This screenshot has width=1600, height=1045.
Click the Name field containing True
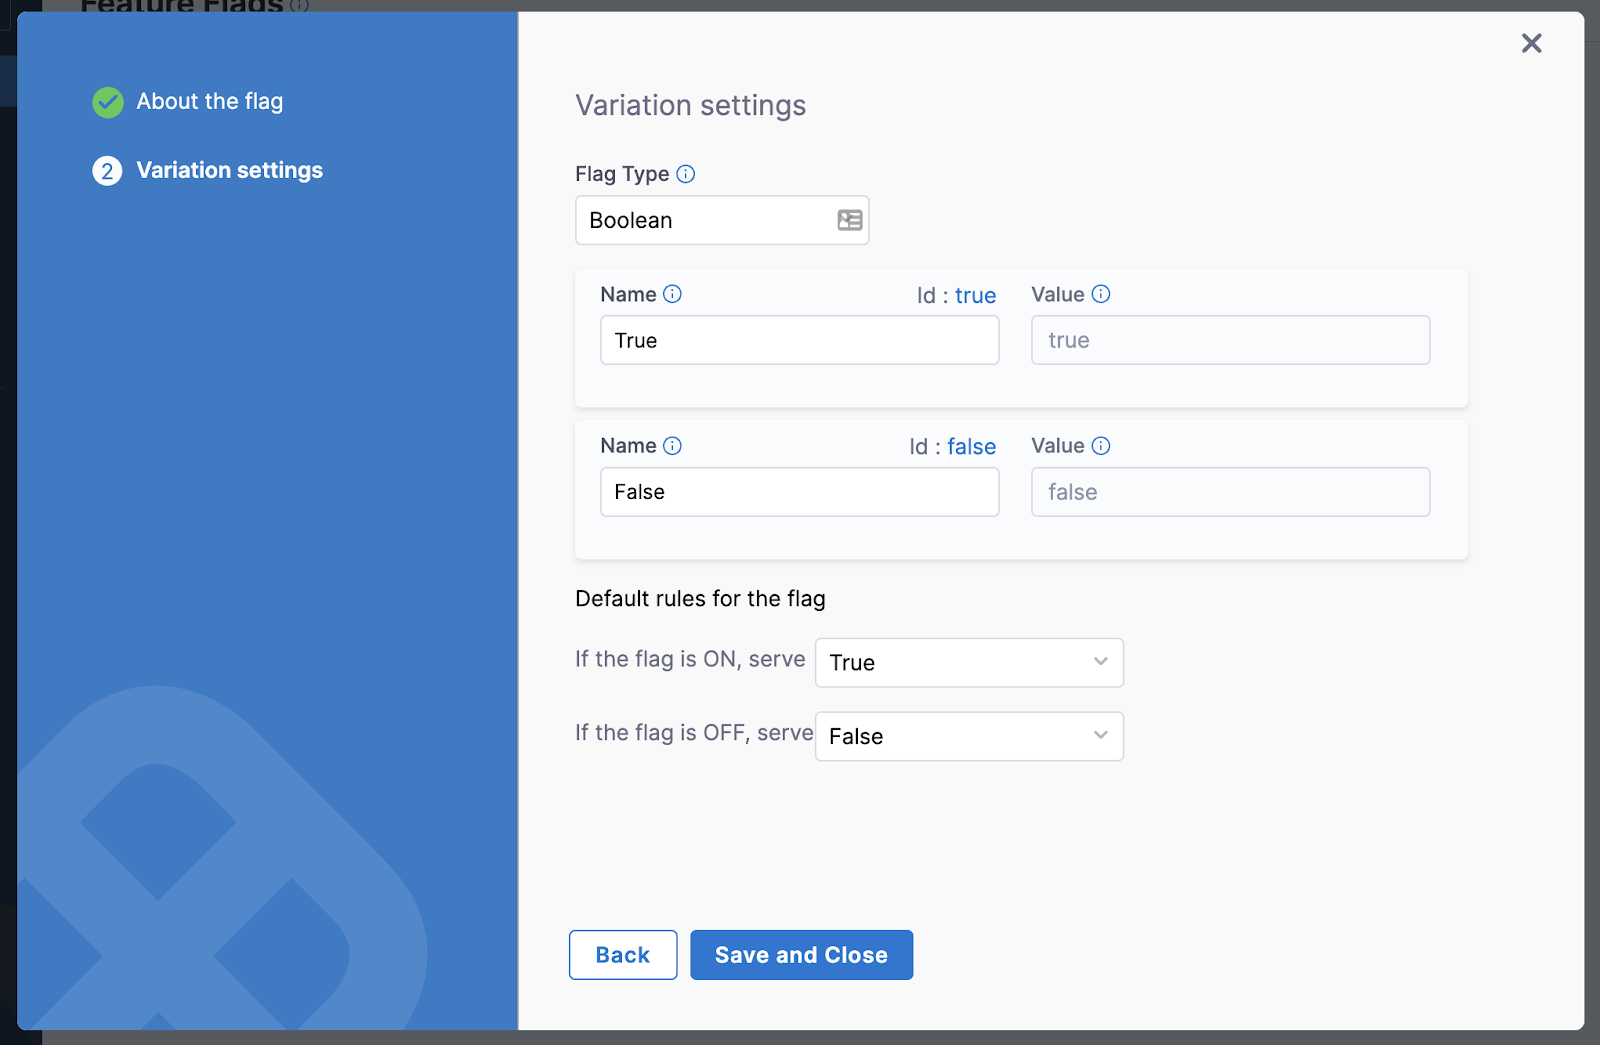coord(799,340)
